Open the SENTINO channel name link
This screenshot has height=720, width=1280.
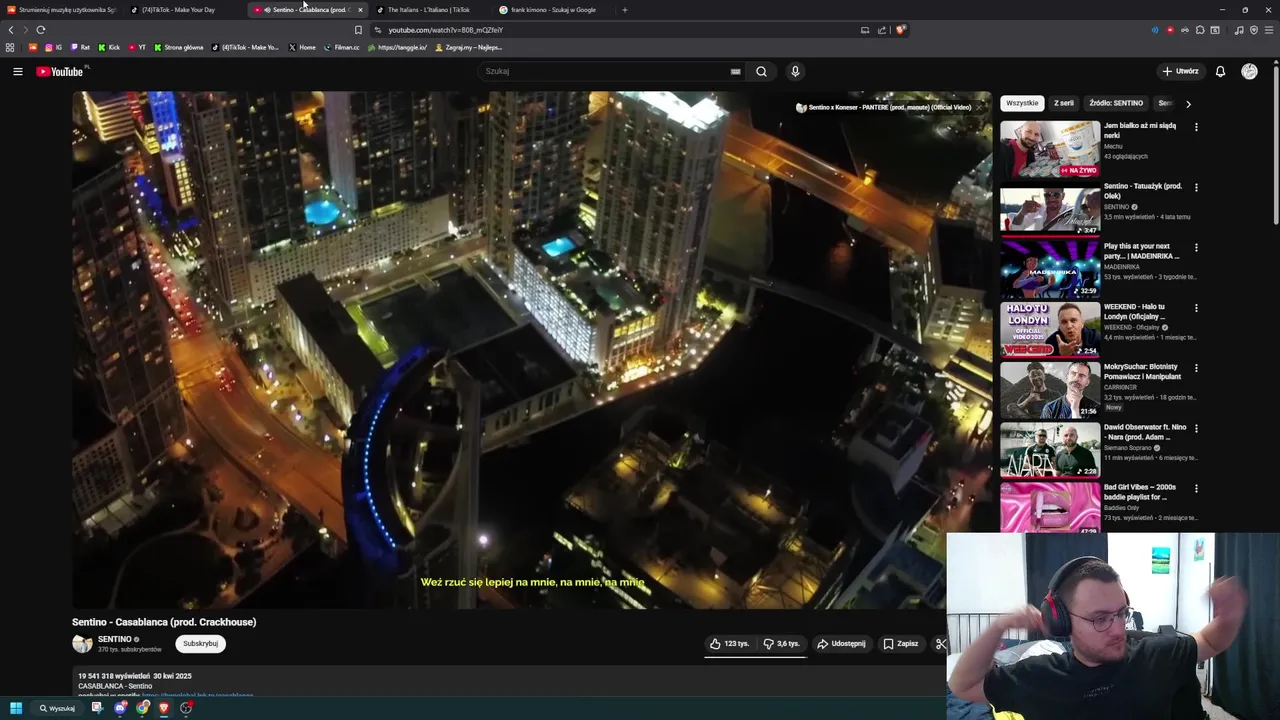click(x=115, y=639)
